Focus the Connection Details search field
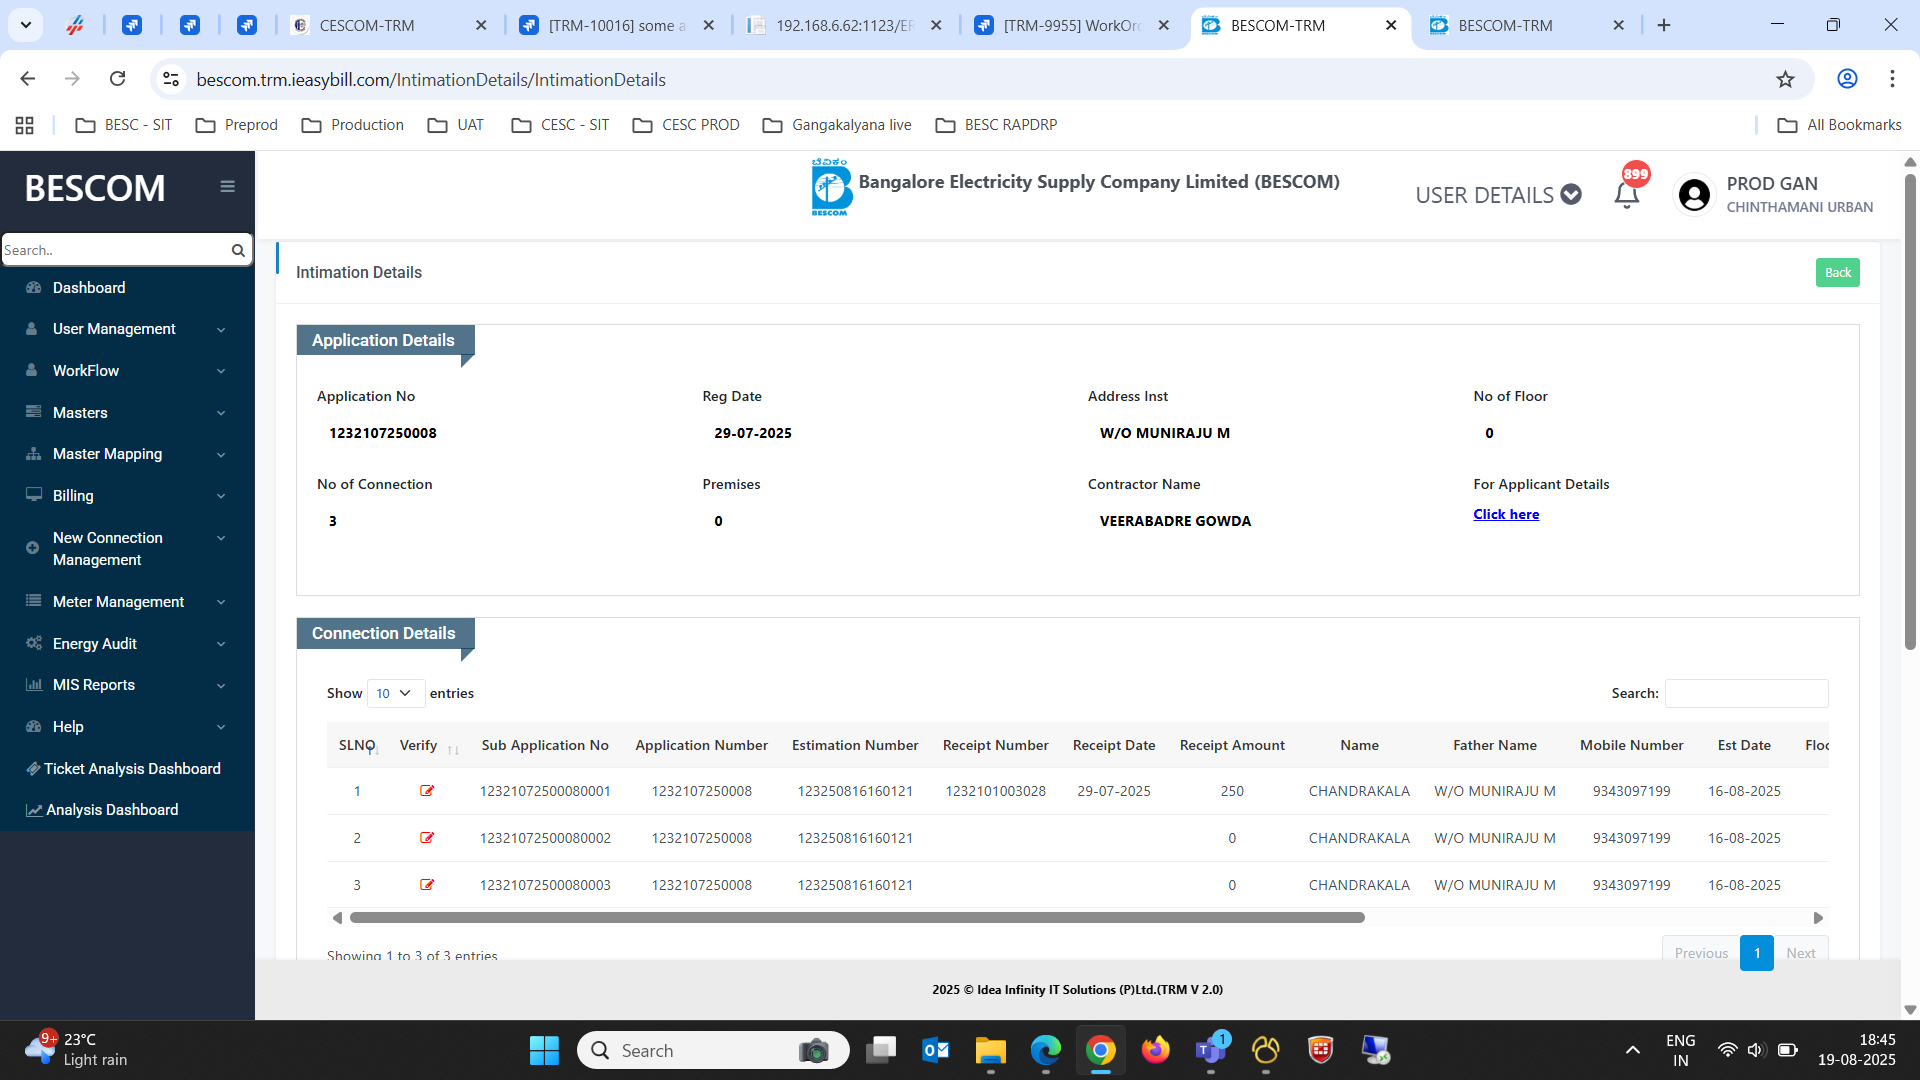The width and height of the screenshot is (1920, 1080). [x=1746, y=693]
